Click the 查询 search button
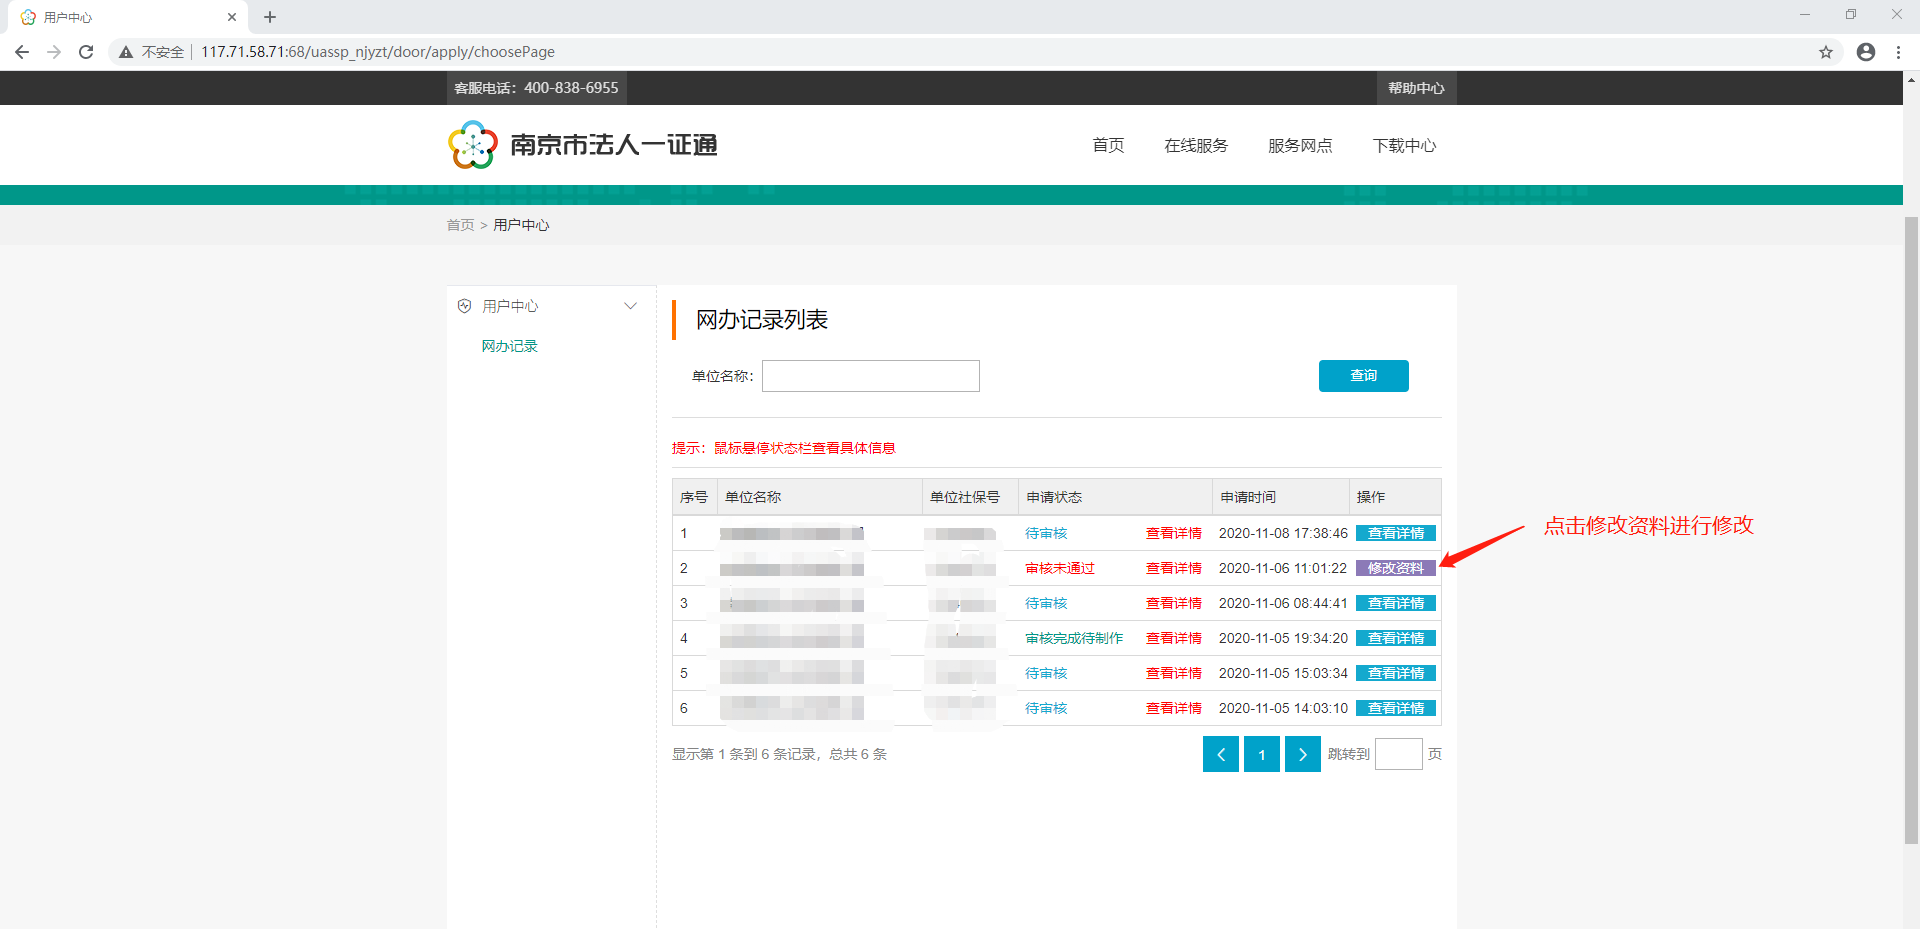Screen dimensions: 1920x929 click(x=1363, y=376)
